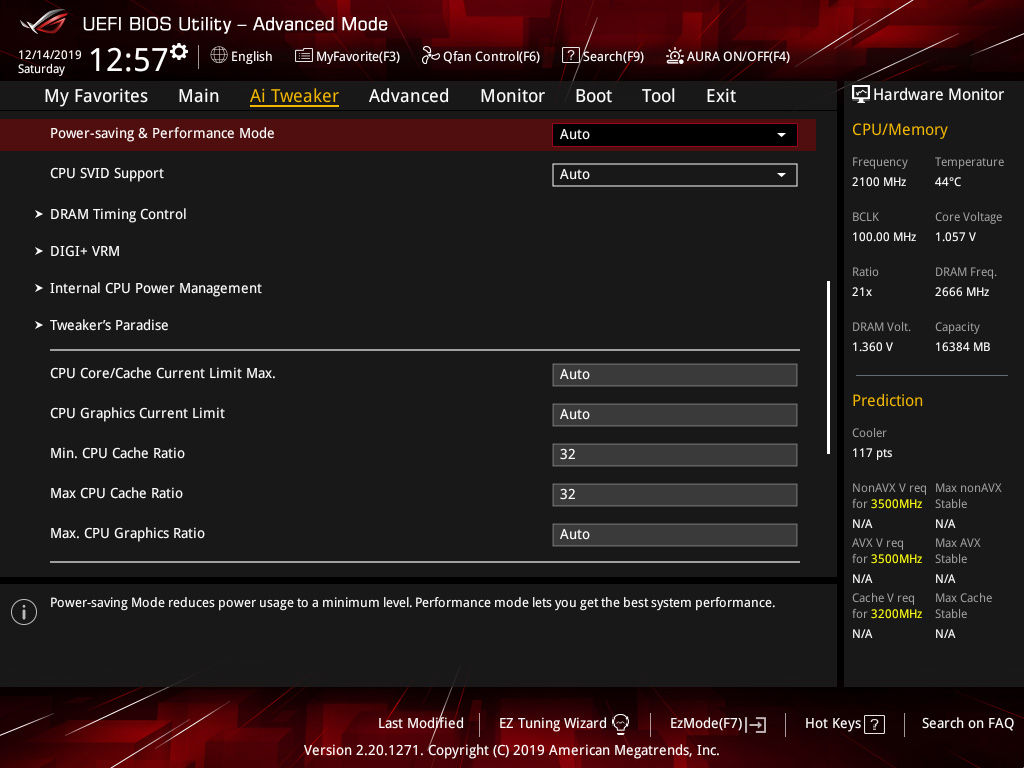The width and height of the screenshot is (1024, 768).
Task: Open Hot Keys help
Action: (845, 724)
